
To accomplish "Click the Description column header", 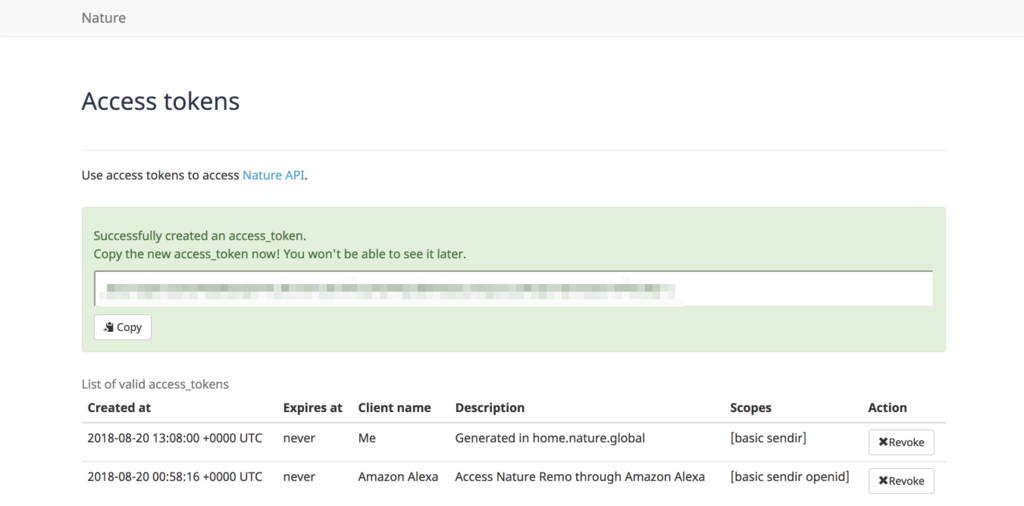I will pos(490,408).
